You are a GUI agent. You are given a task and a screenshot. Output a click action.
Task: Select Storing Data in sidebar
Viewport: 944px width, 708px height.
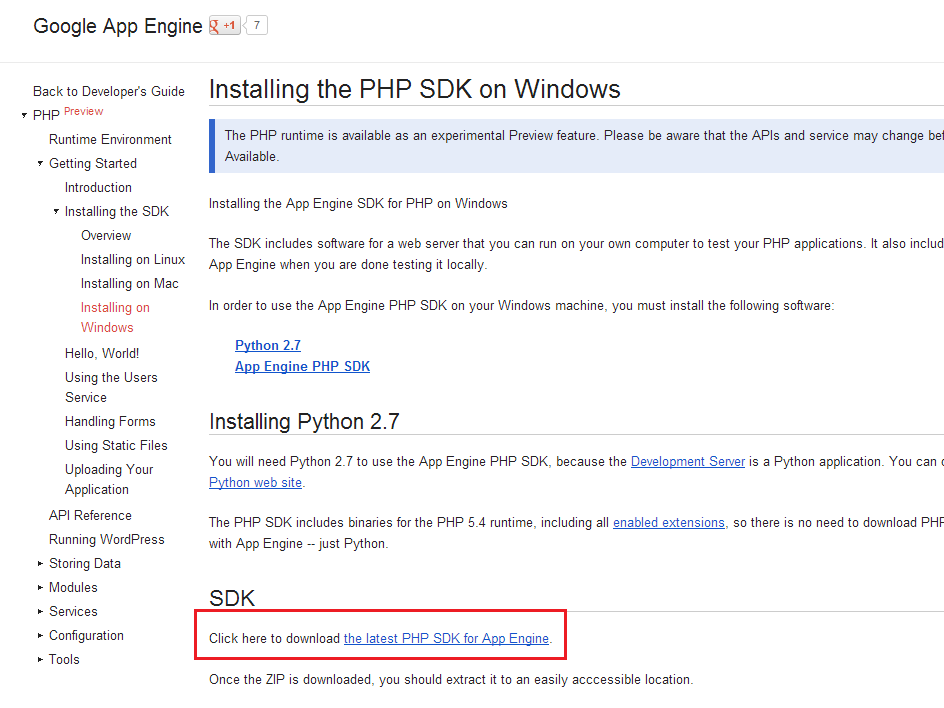[85, 564]
